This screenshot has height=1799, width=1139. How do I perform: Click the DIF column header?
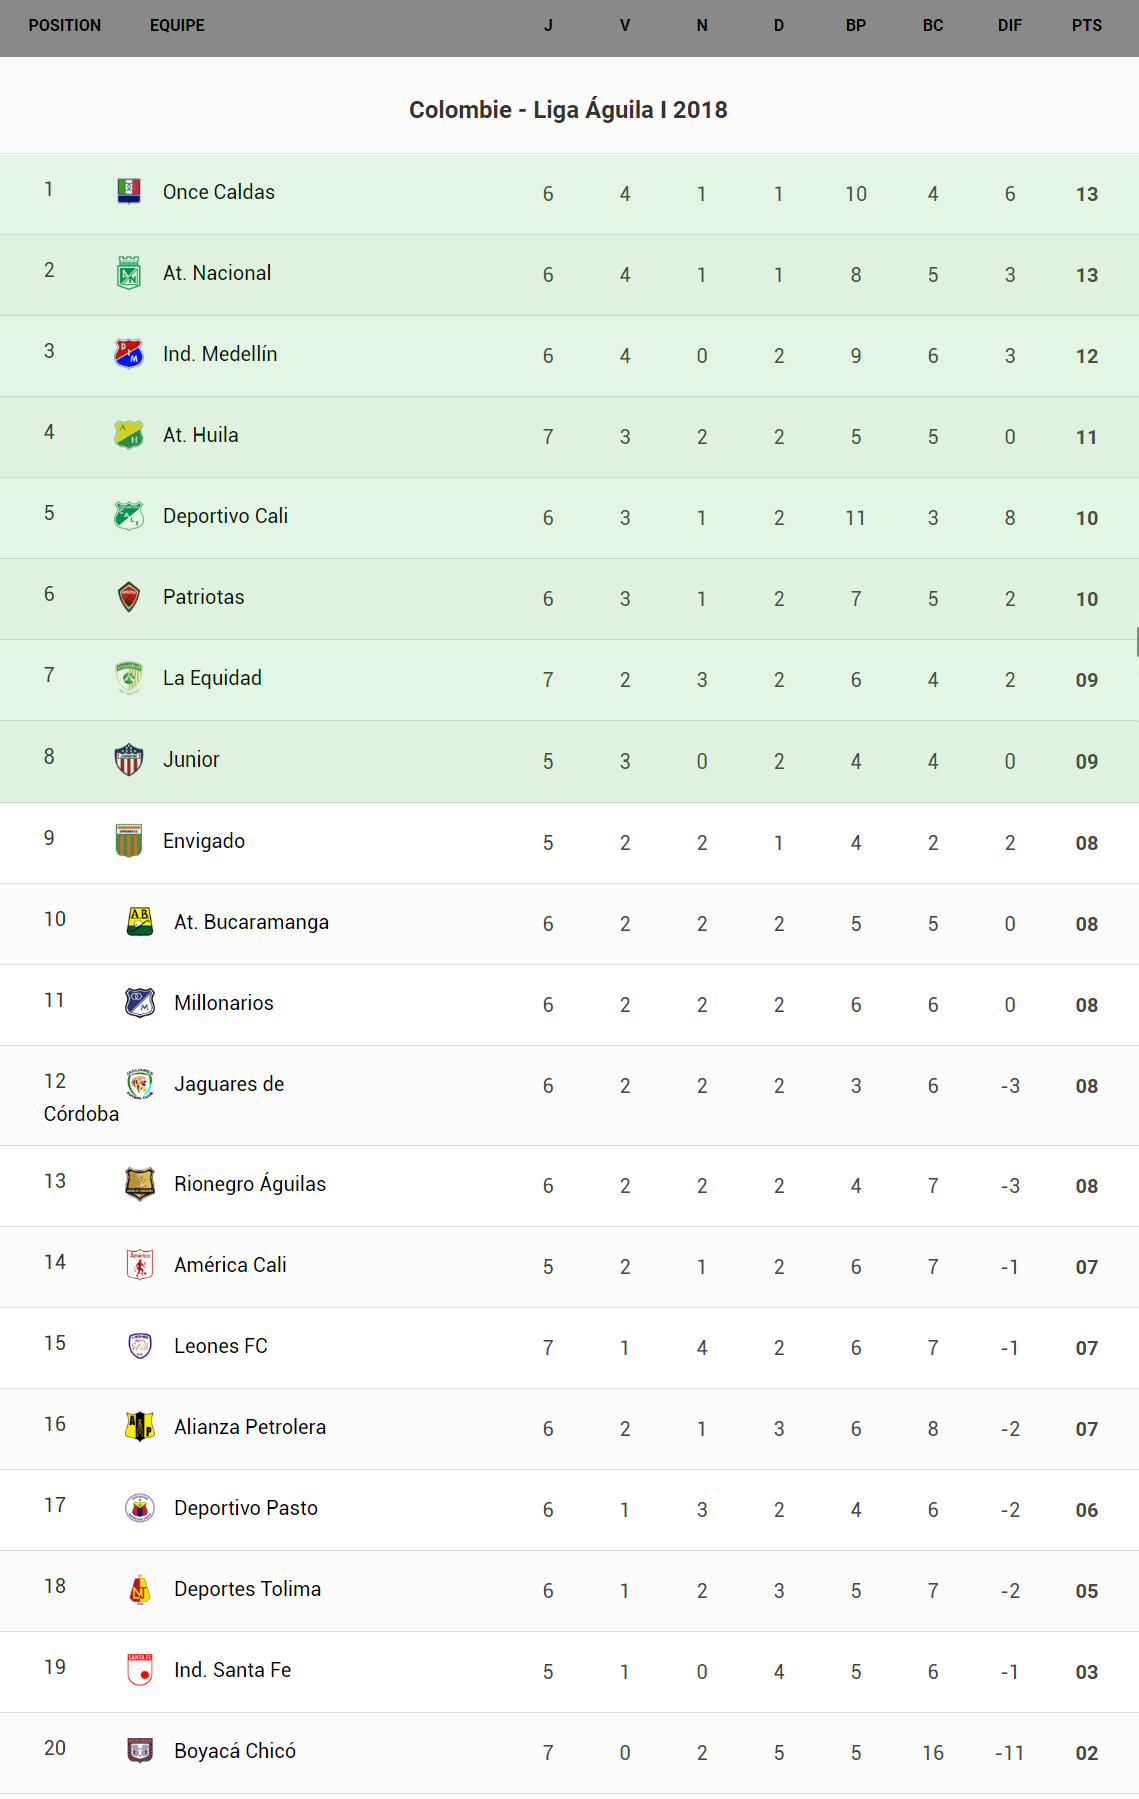click(1009, 26)
